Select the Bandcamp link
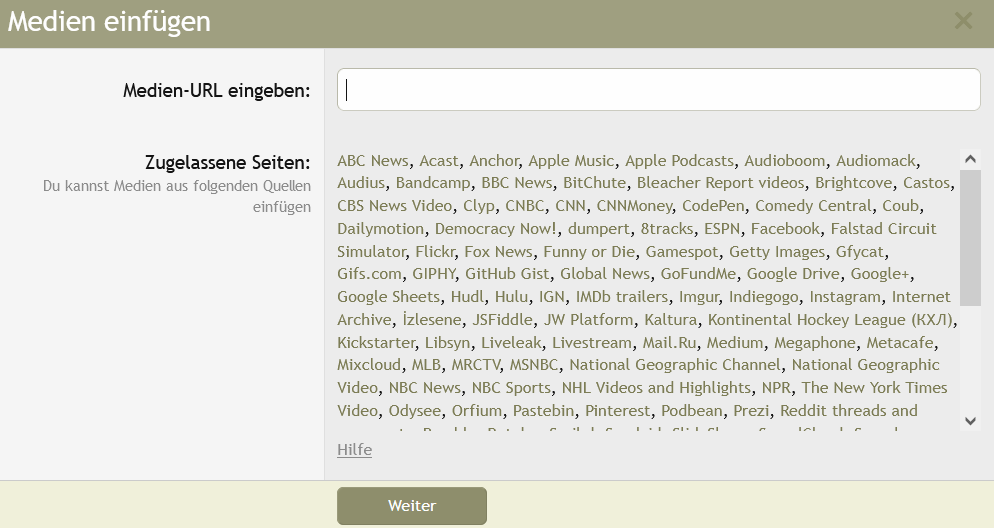The width and height of the screenshot is (994, 528). coord(434,183)
